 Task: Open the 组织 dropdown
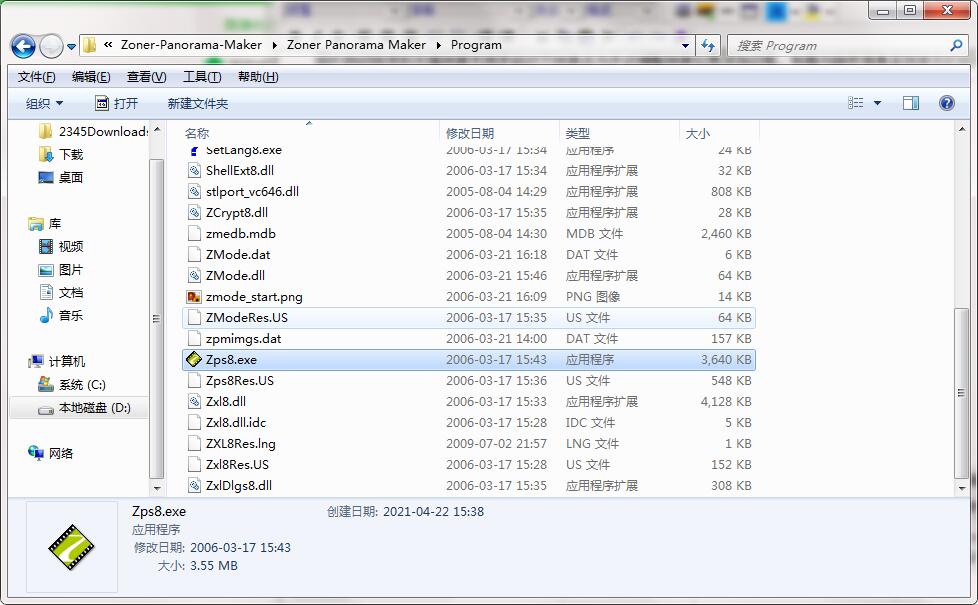coord(44,104)
